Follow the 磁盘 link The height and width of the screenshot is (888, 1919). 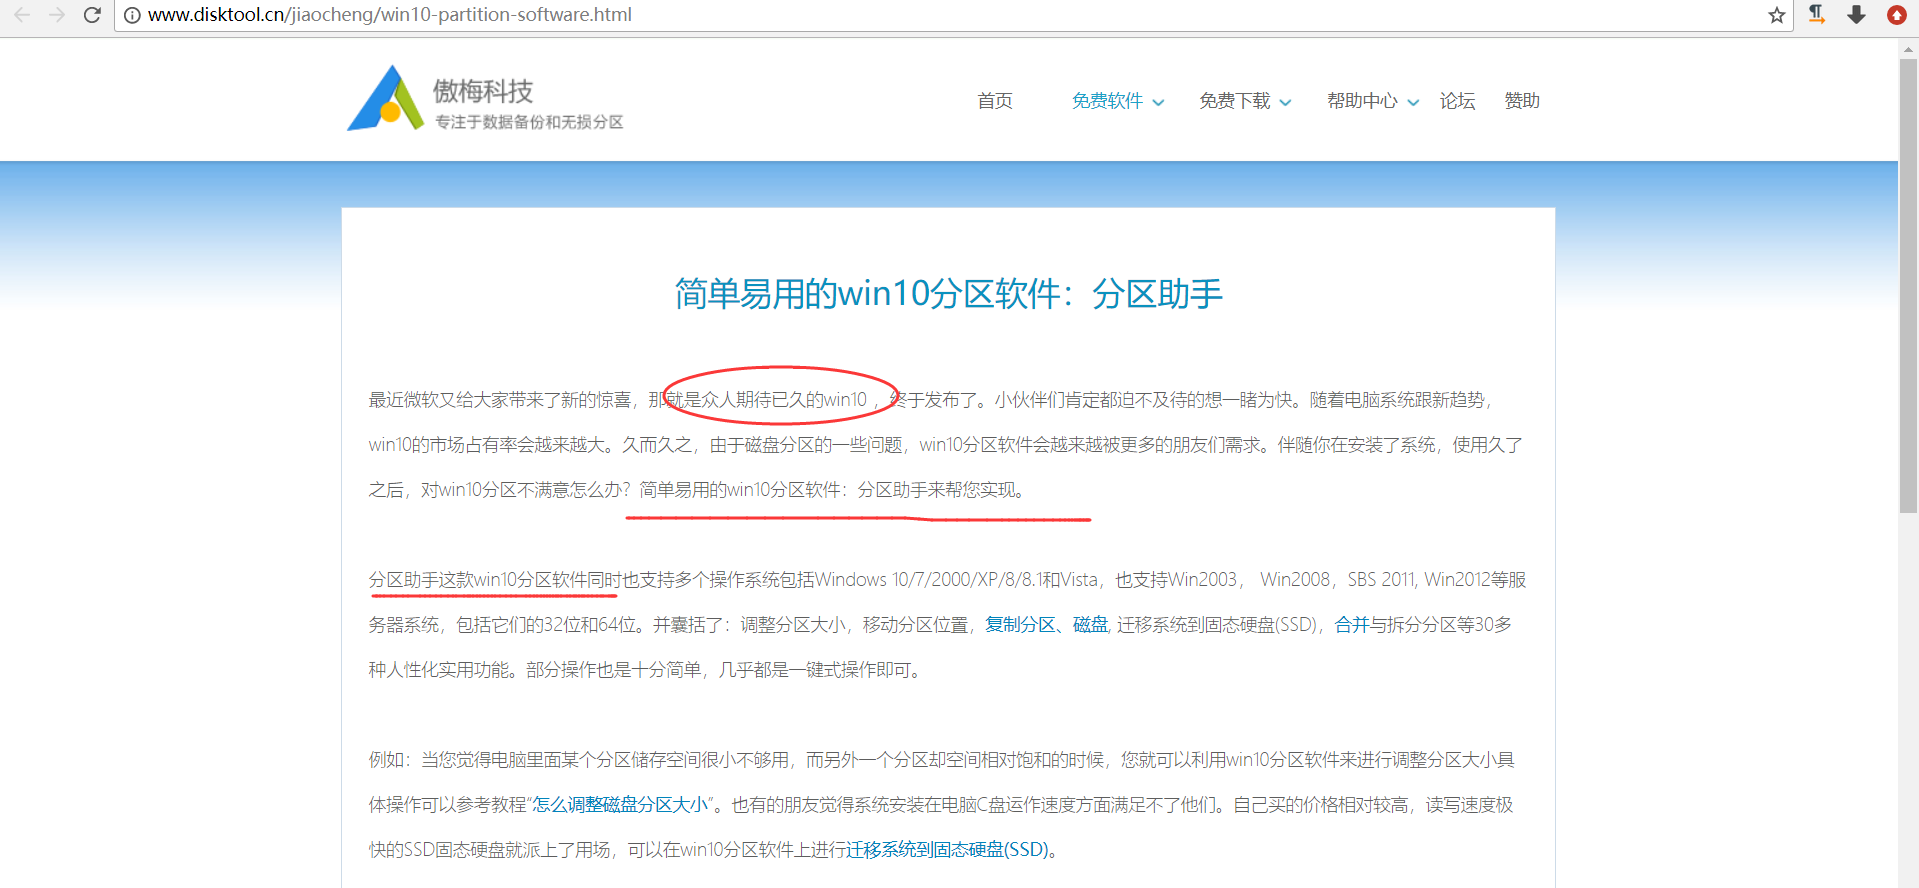pos(1090,625)
